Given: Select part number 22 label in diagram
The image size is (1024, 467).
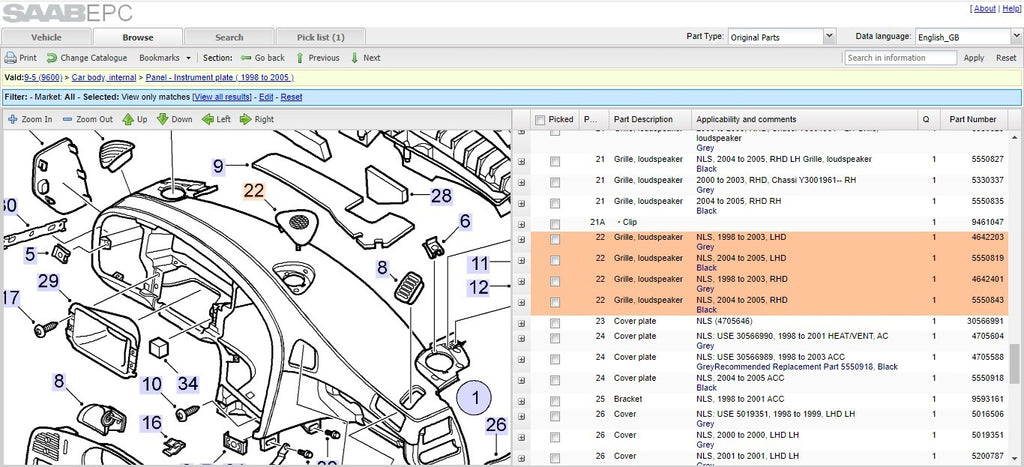Looking at the screenshot, I should pyautogui.click(x=254, y=191).
